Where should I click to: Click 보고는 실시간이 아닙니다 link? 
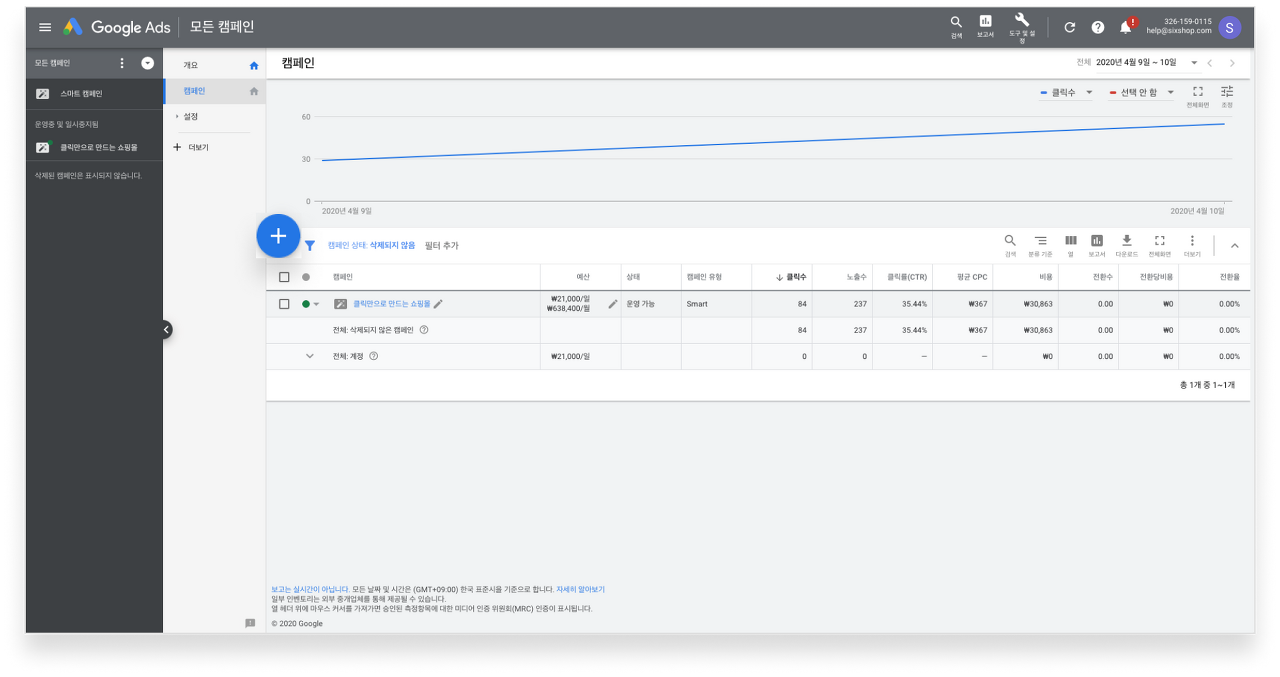click(x=310, y=590)
